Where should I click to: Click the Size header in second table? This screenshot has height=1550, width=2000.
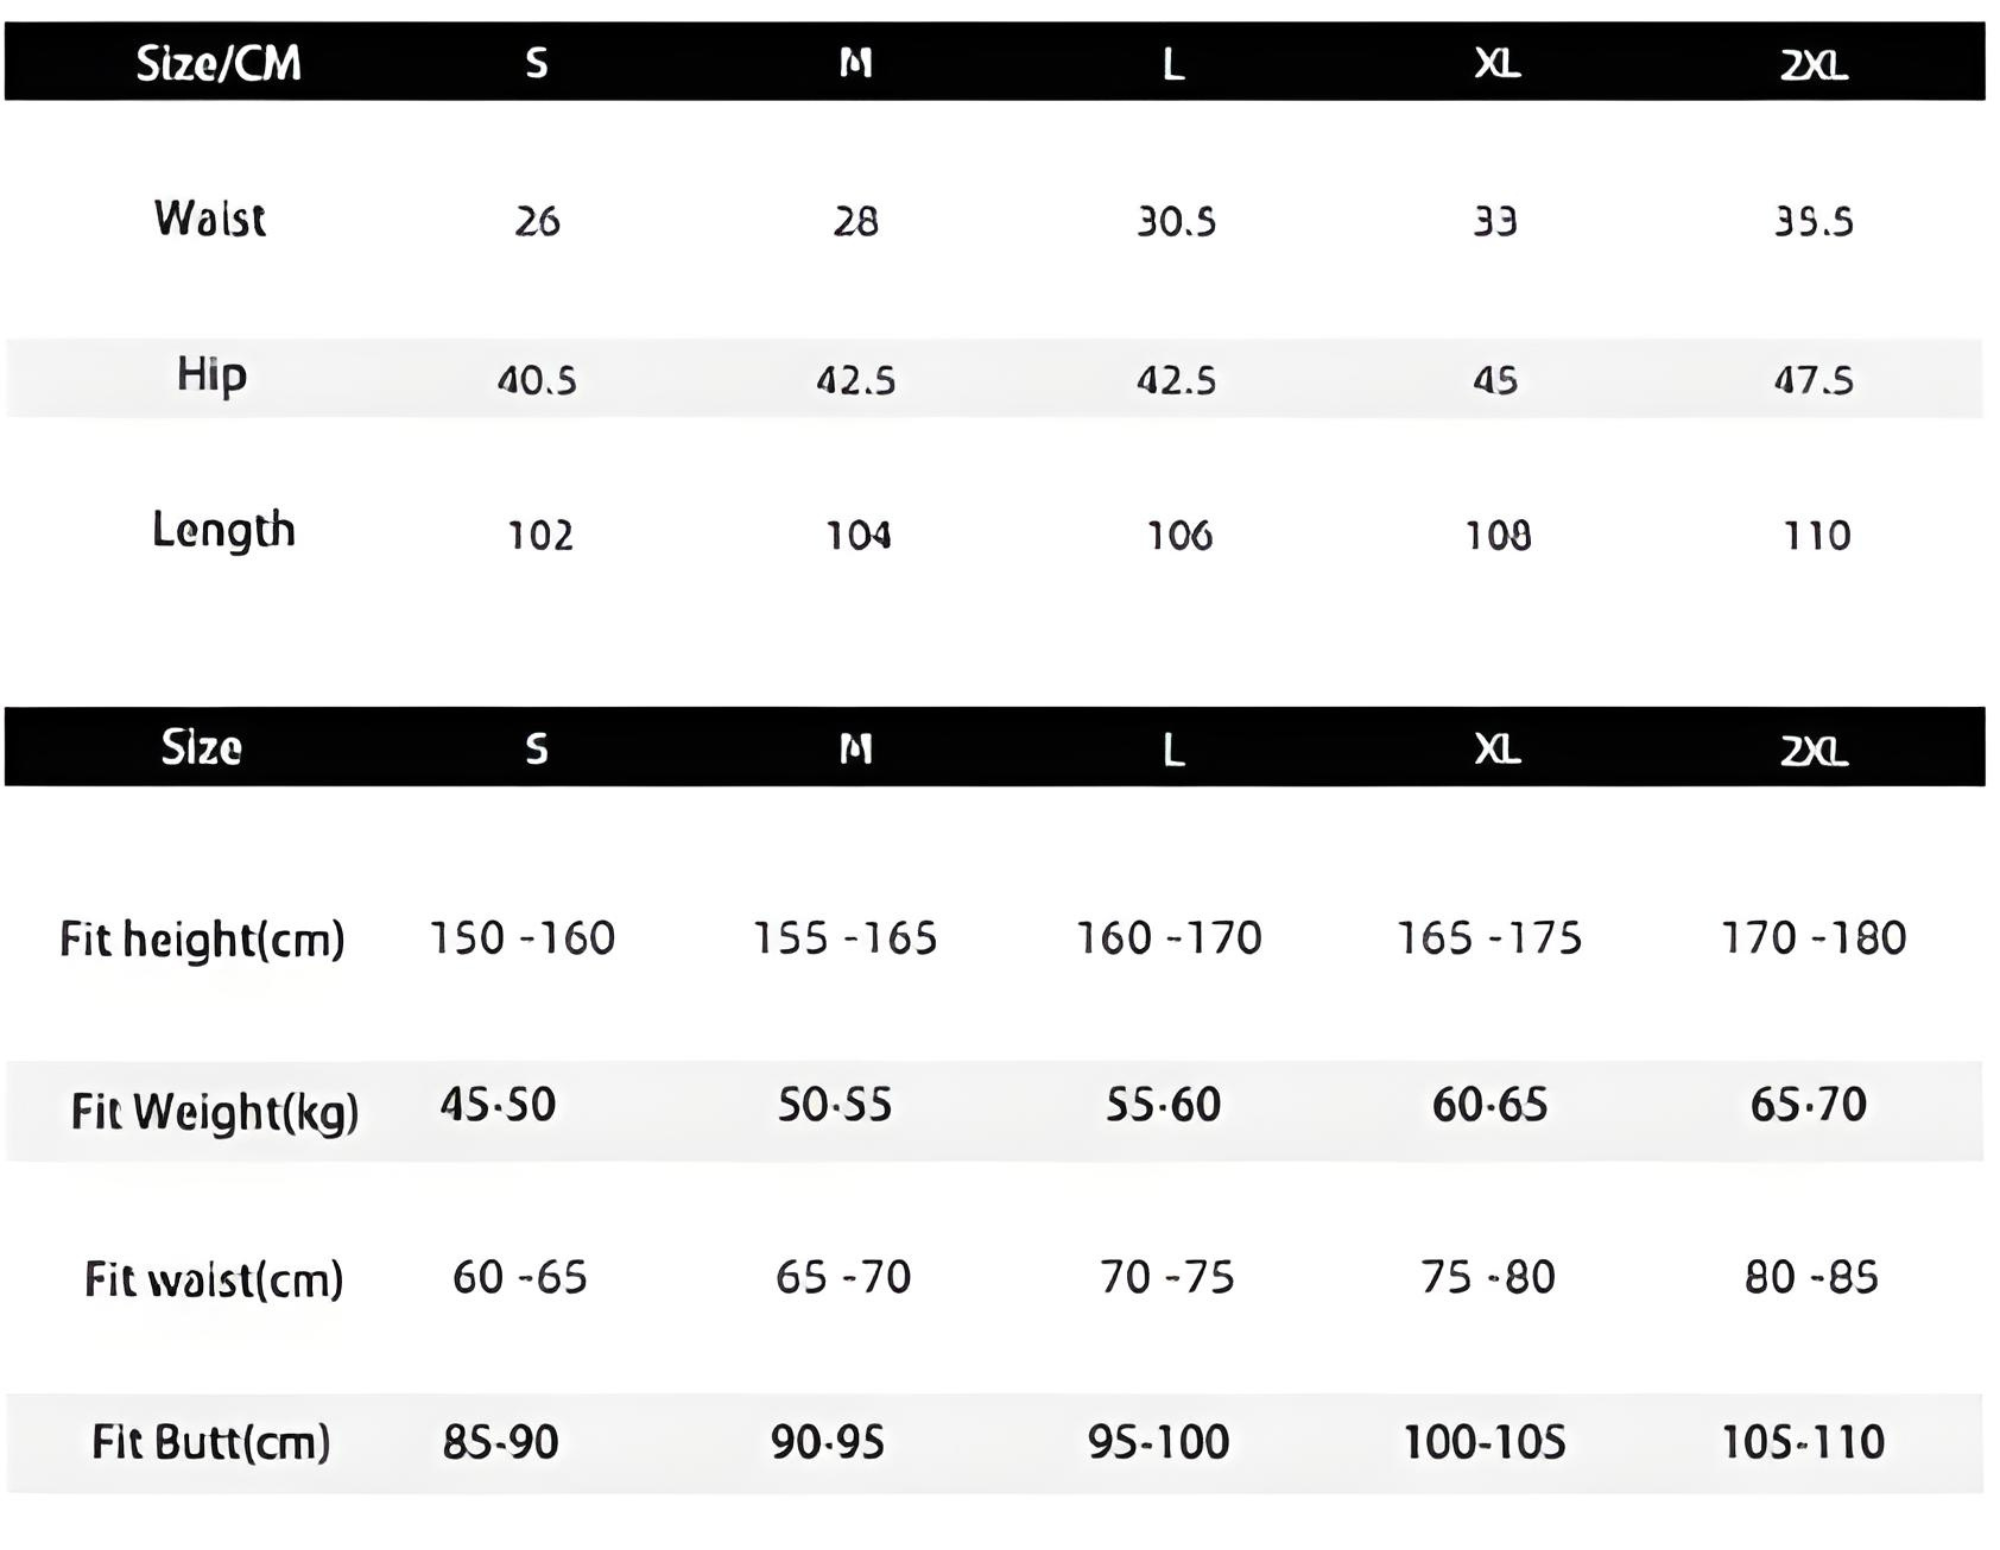pos(201,748)
